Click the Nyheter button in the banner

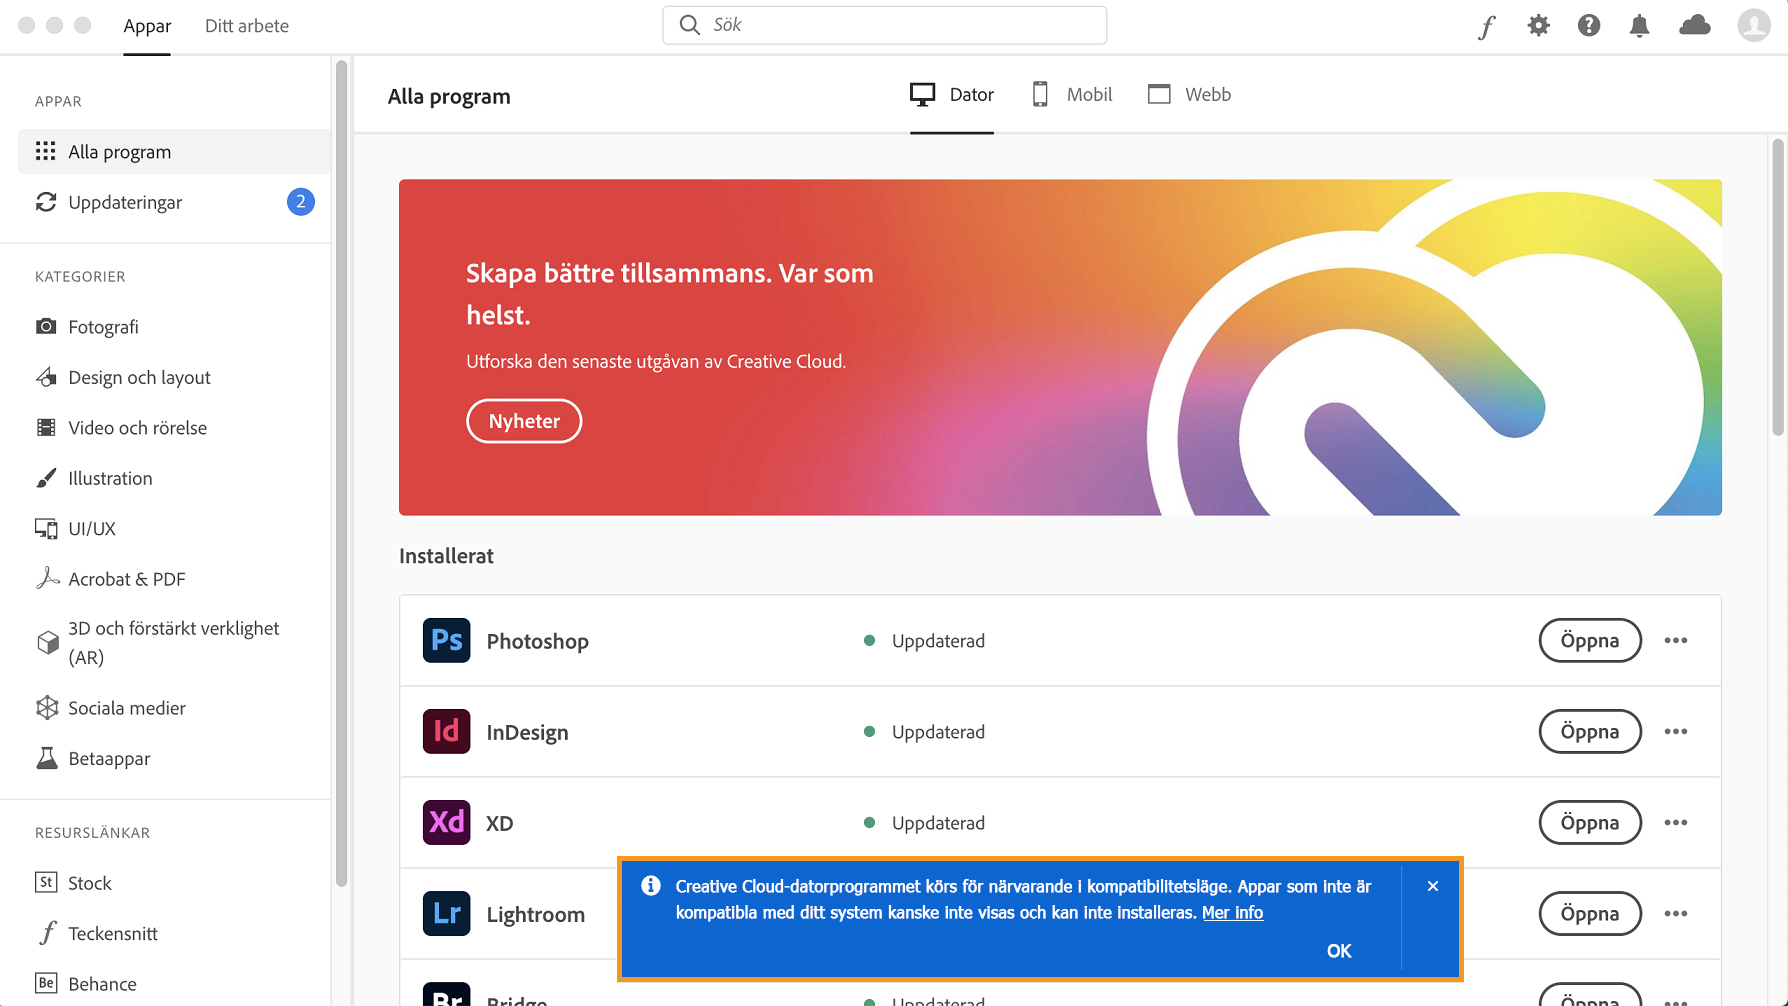pyautogui.click(x=523, y=421)
